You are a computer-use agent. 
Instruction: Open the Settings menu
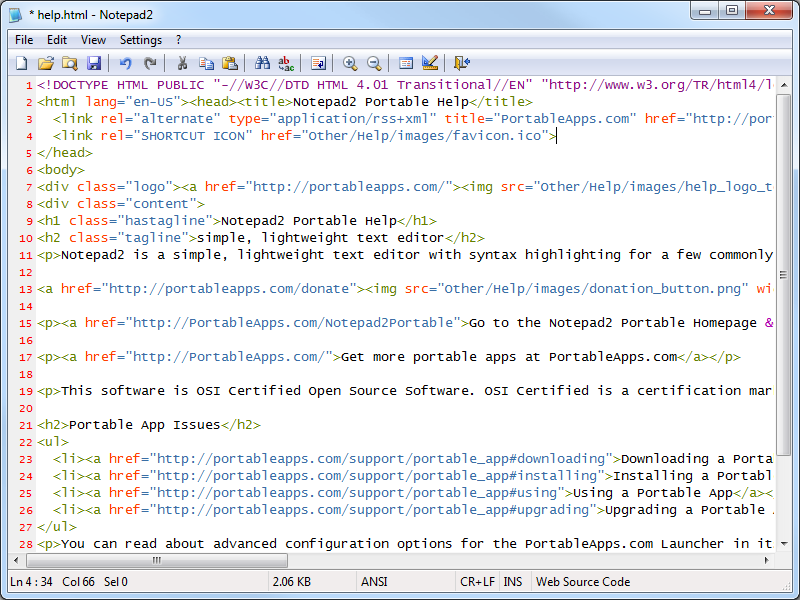[x=140, y=40]
